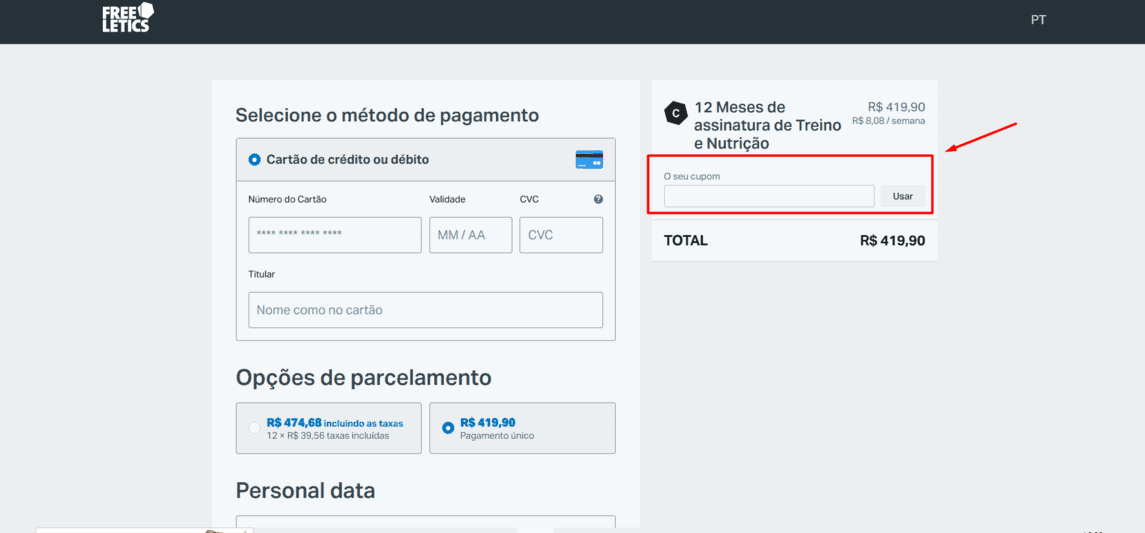Click the MM / AA validity field
Viewport: 1145px width, 533px height.
click(470, 235)
